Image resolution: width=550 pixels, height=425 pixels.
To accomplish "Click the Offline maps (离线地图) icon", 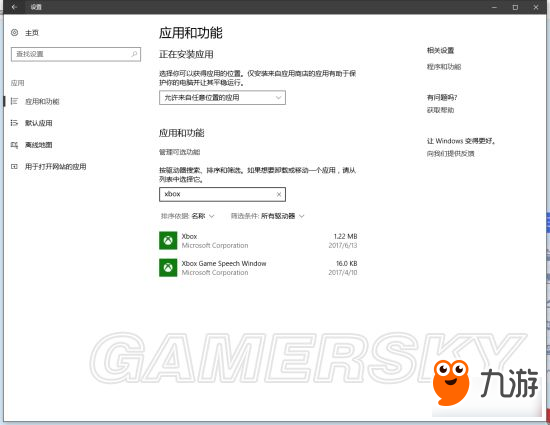I will point(14,145).
